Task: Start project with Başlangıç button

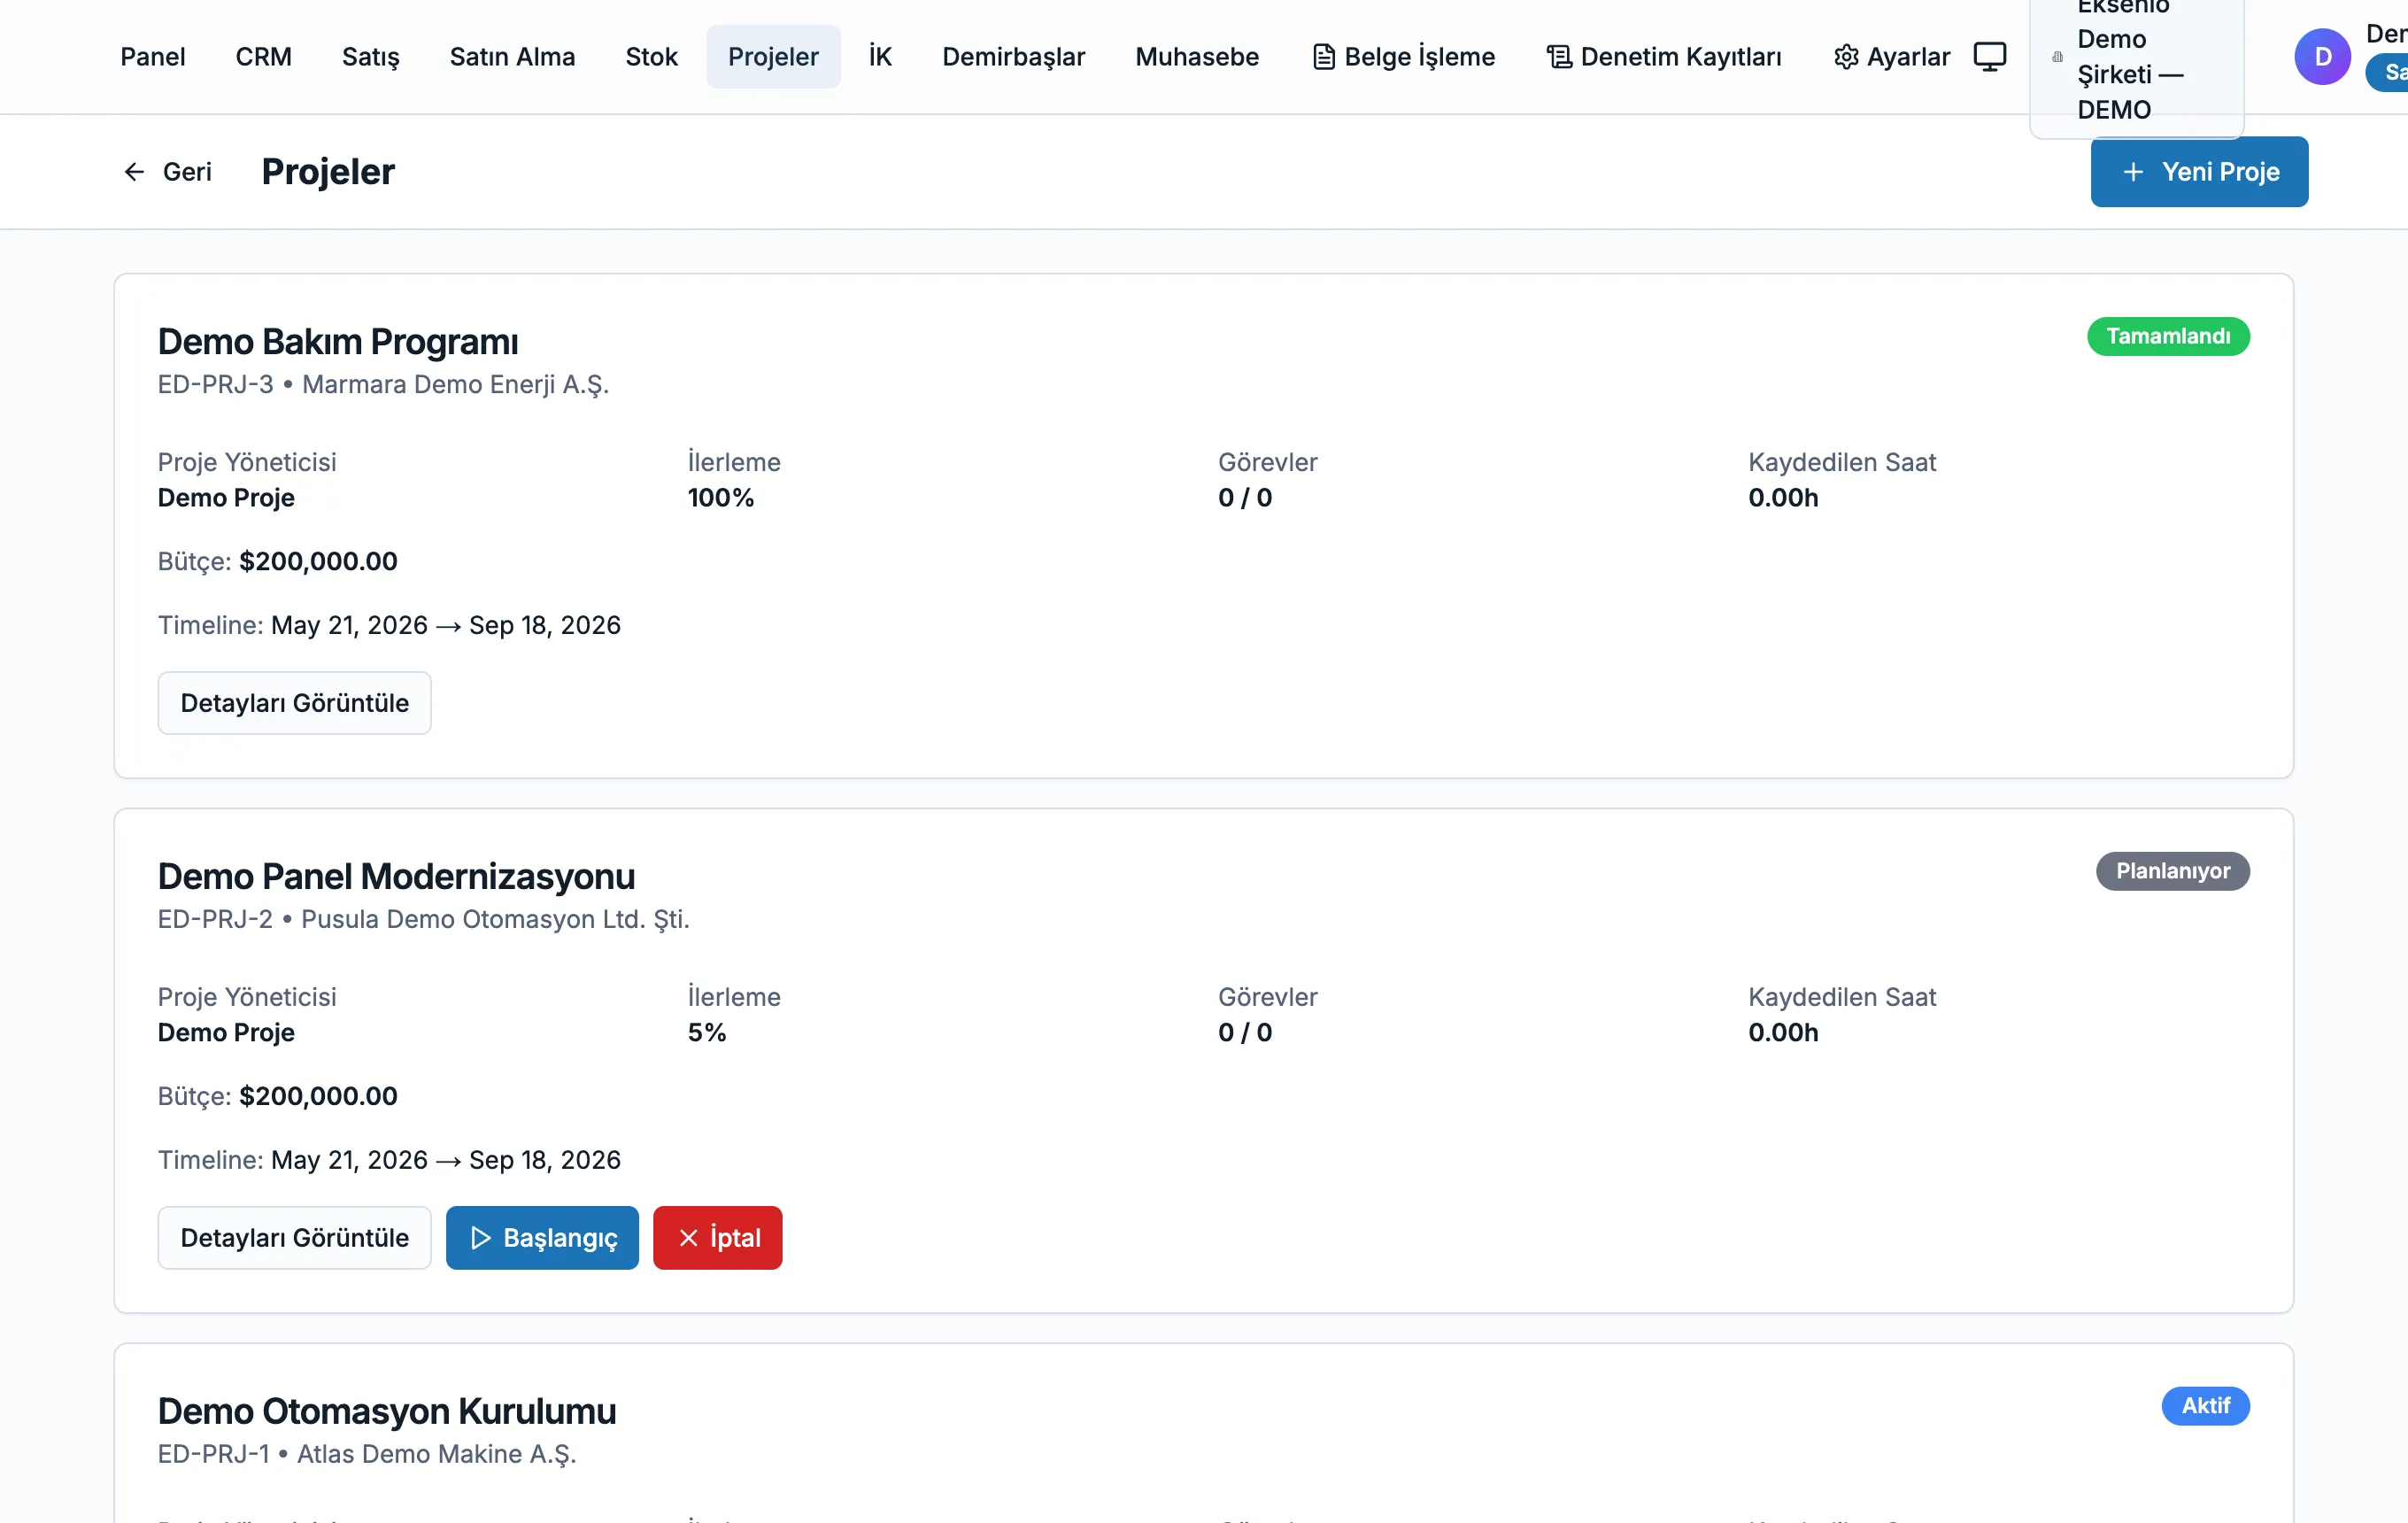Action: click(x=542, y=1238)
